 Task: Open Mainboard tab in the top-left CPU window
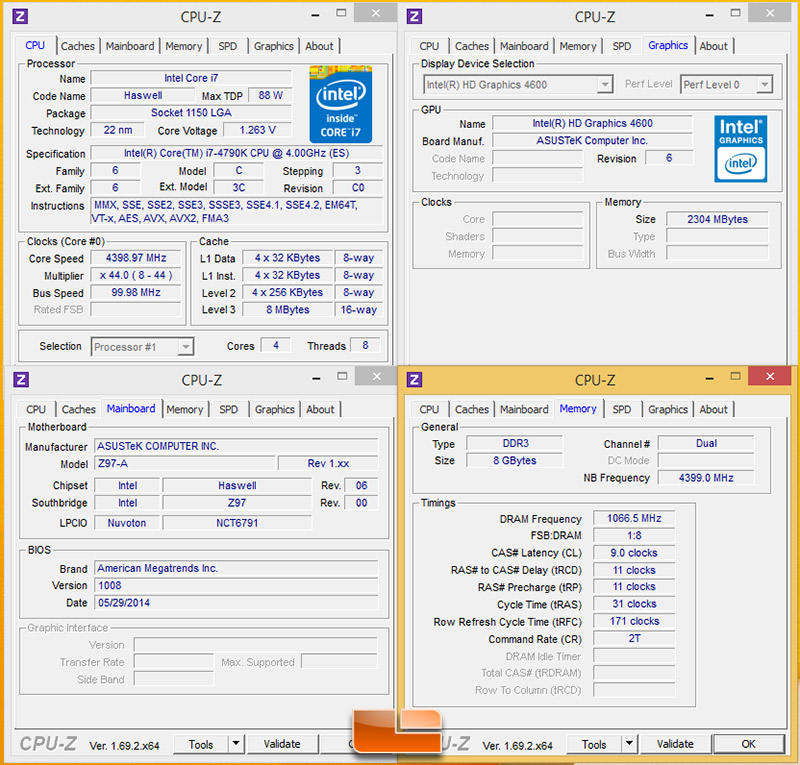[x=130, y=46]
